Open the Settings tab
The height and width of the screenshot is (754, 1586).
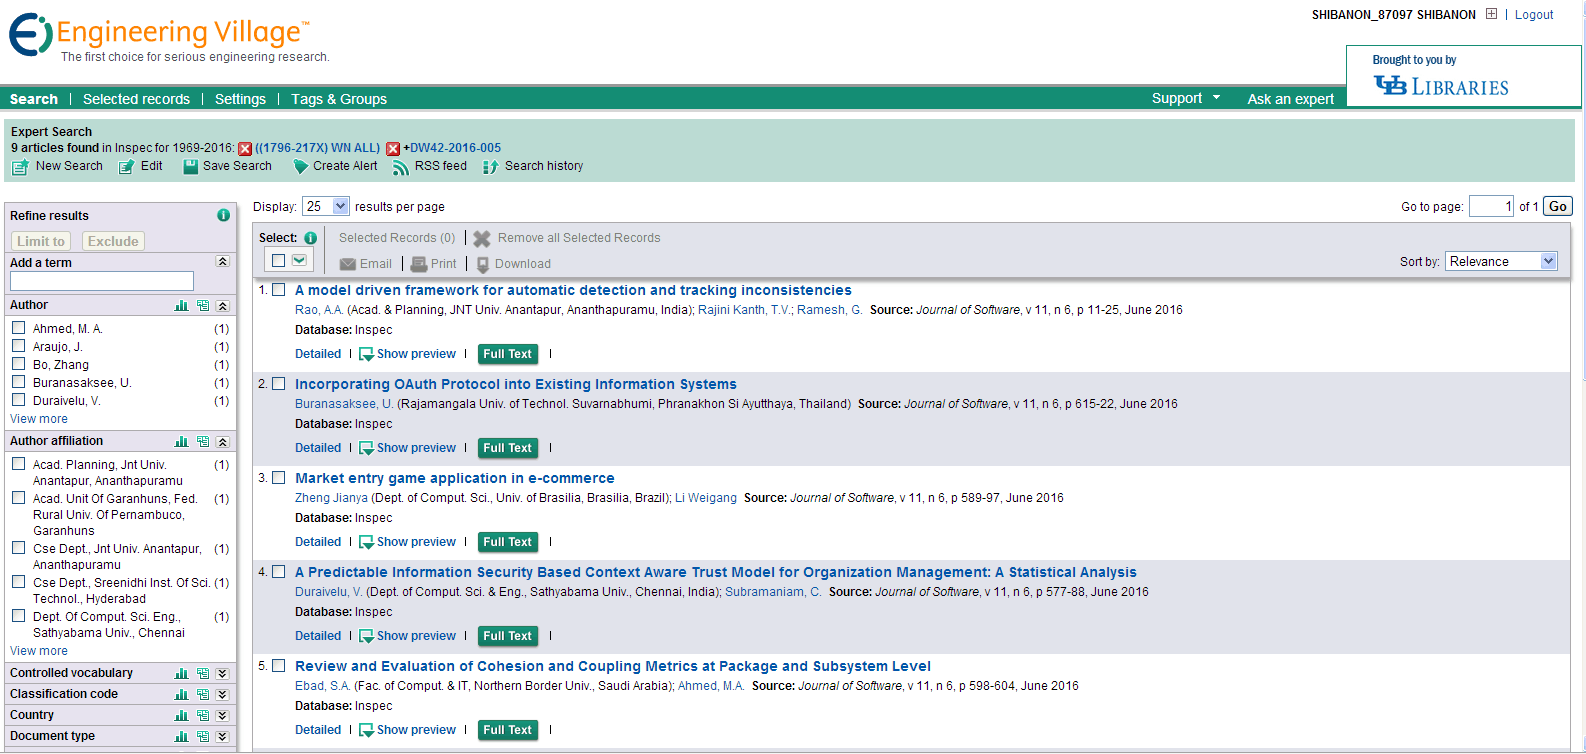[240, 99]
